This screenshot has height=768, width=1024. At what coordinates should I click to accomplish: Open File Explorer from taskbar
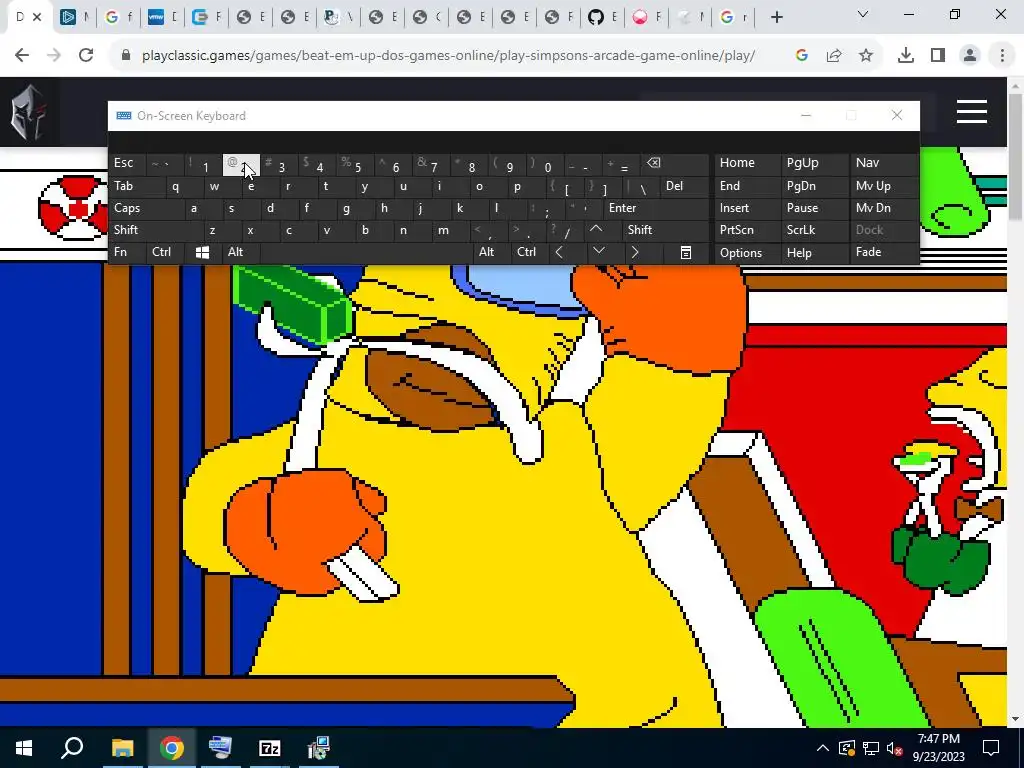point(122,748)
